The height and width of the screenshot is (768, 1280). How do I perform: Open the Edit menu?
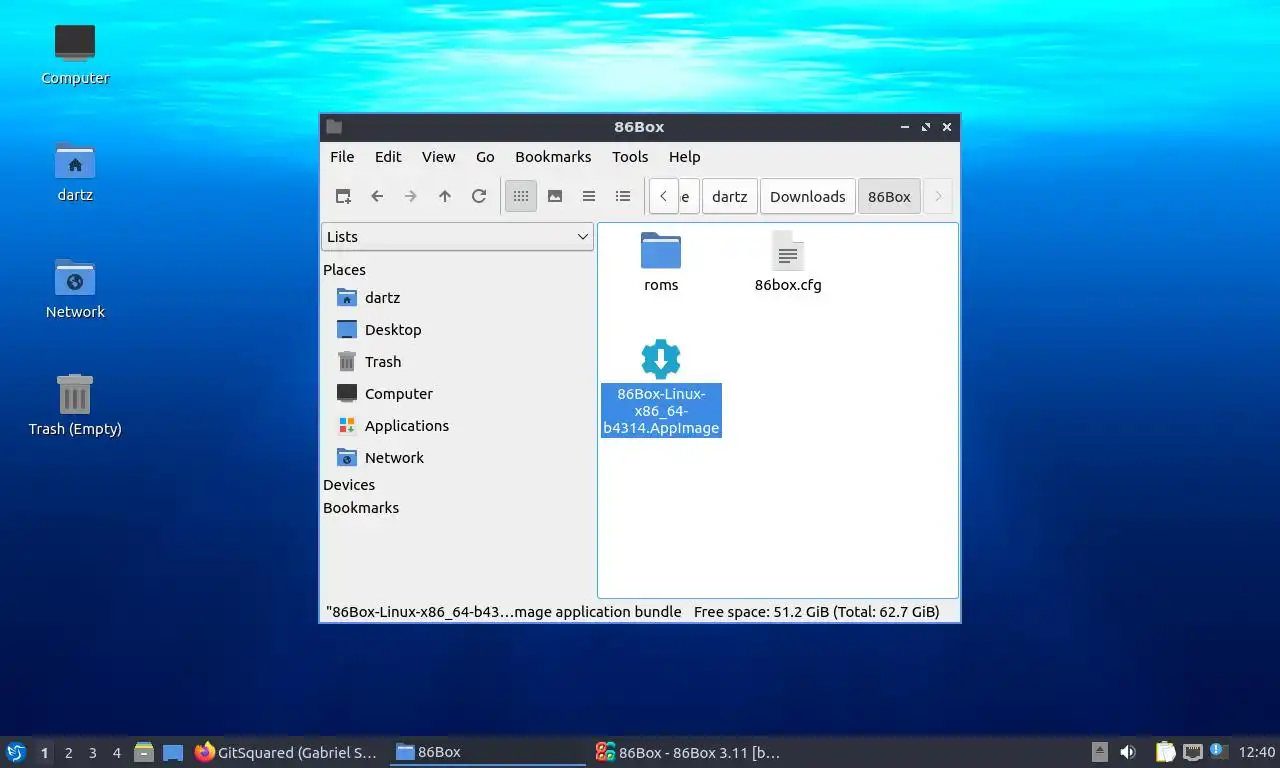tap(388, 157)
